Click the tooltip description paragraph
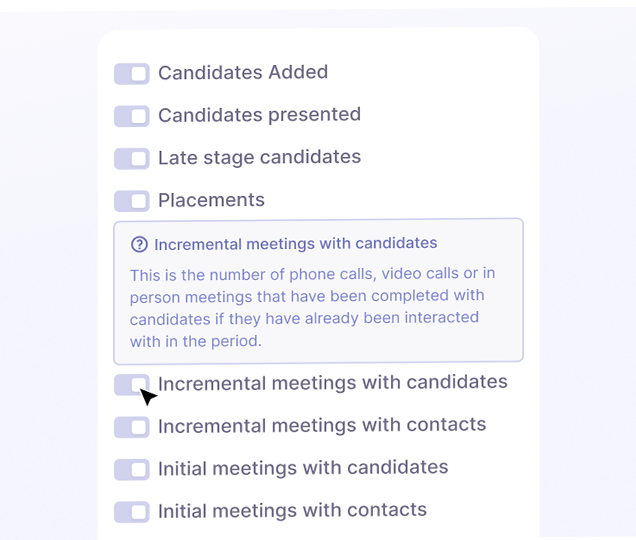Screen dimensions: 636x540 [312, 307]
